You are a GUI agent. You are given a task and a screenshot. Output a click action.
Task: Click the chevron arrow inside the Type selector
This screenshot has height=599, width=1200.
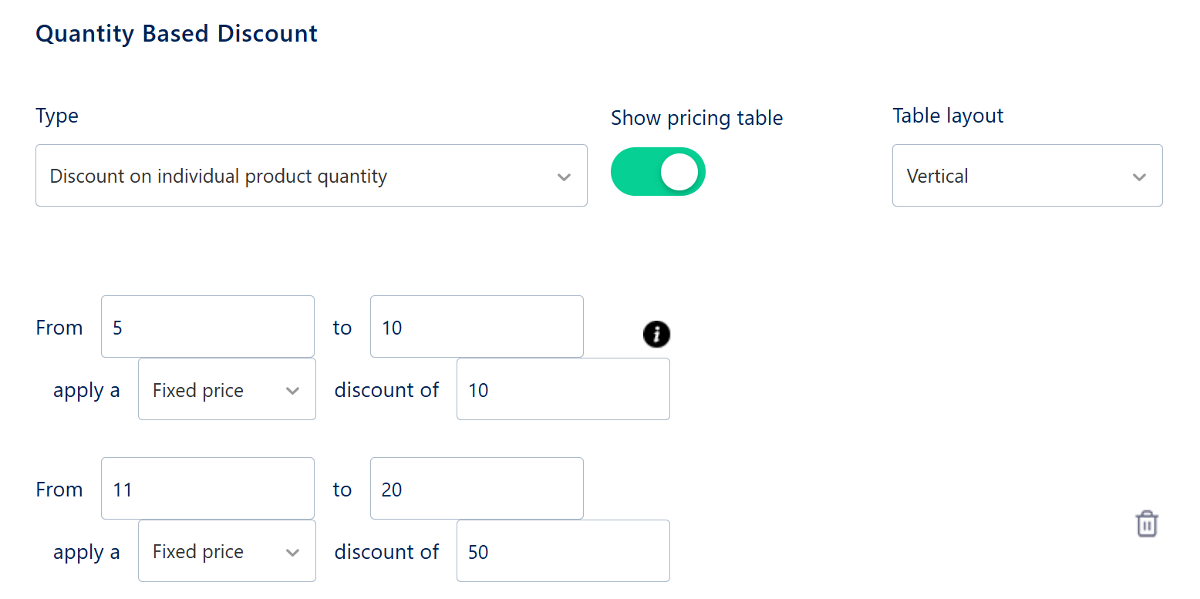coord(564,177)
